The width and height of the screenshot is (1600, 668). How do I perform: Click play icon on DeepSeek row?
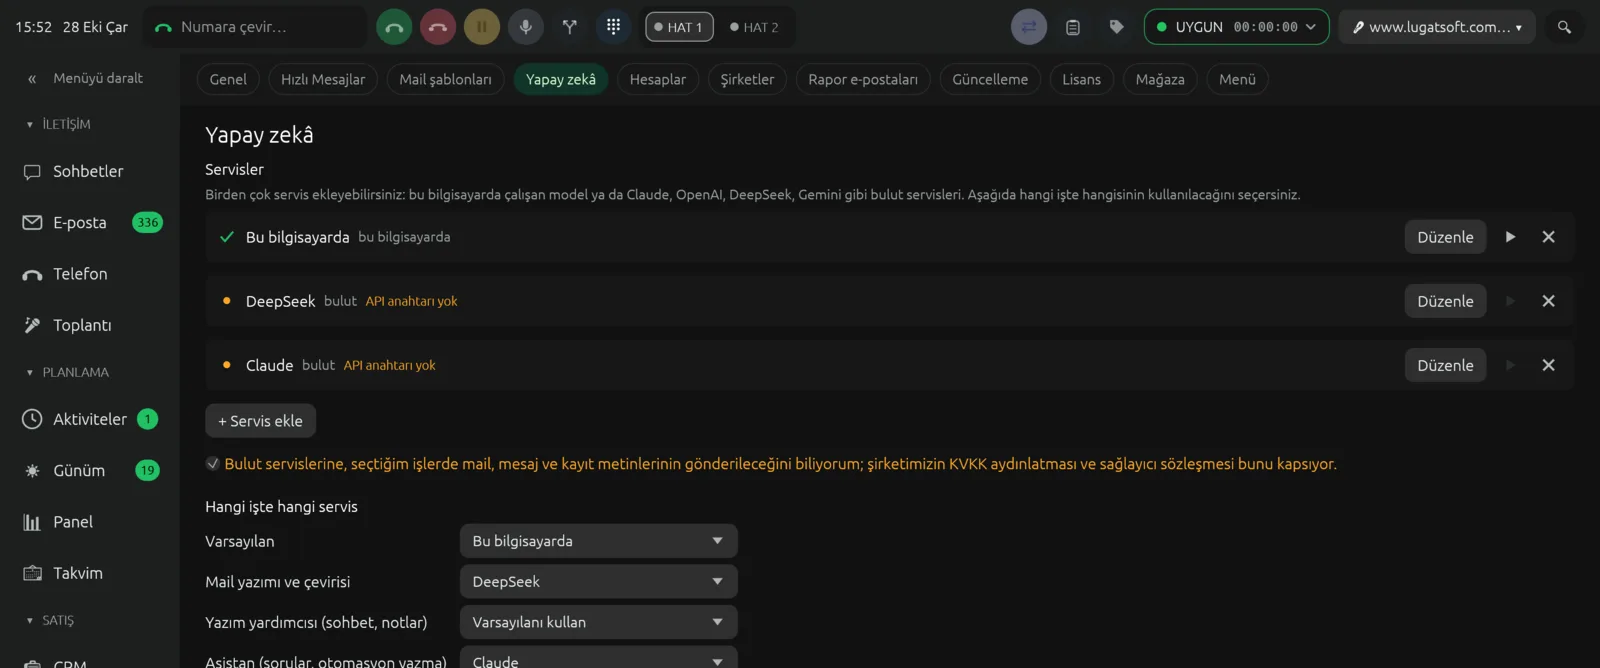pos(1510,301)
